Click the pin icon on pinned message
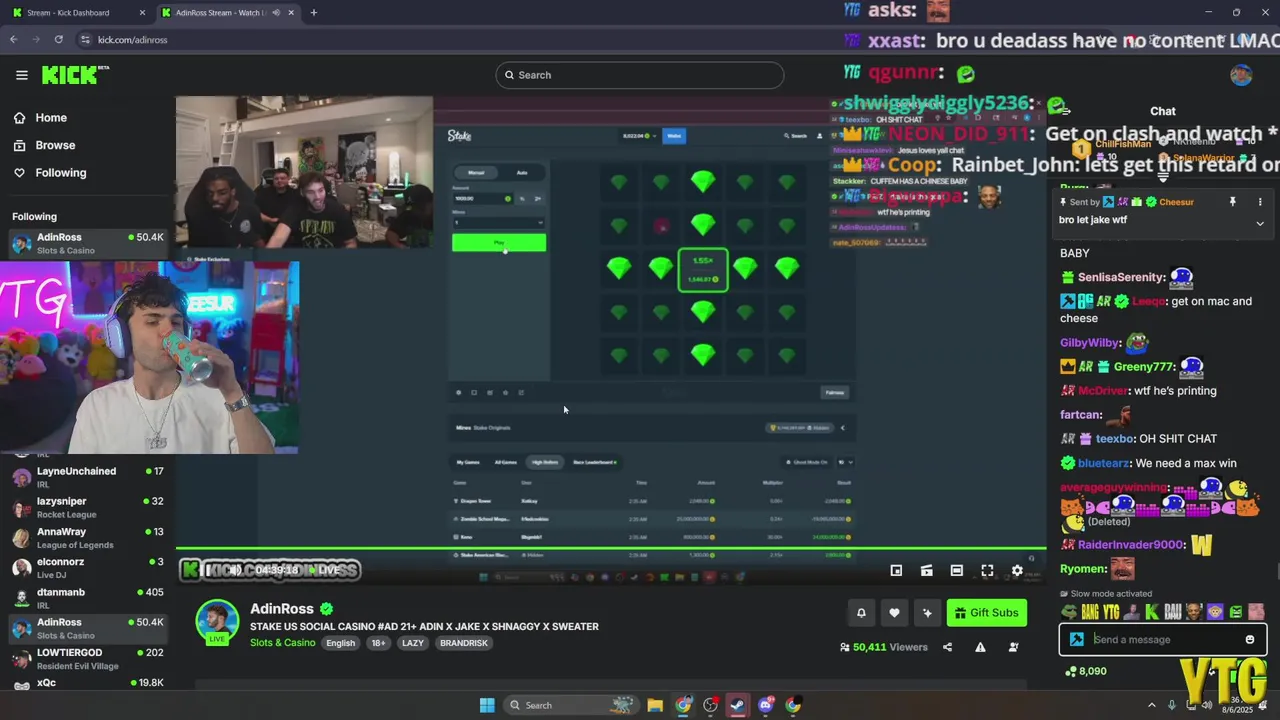 pos(1232,202)
